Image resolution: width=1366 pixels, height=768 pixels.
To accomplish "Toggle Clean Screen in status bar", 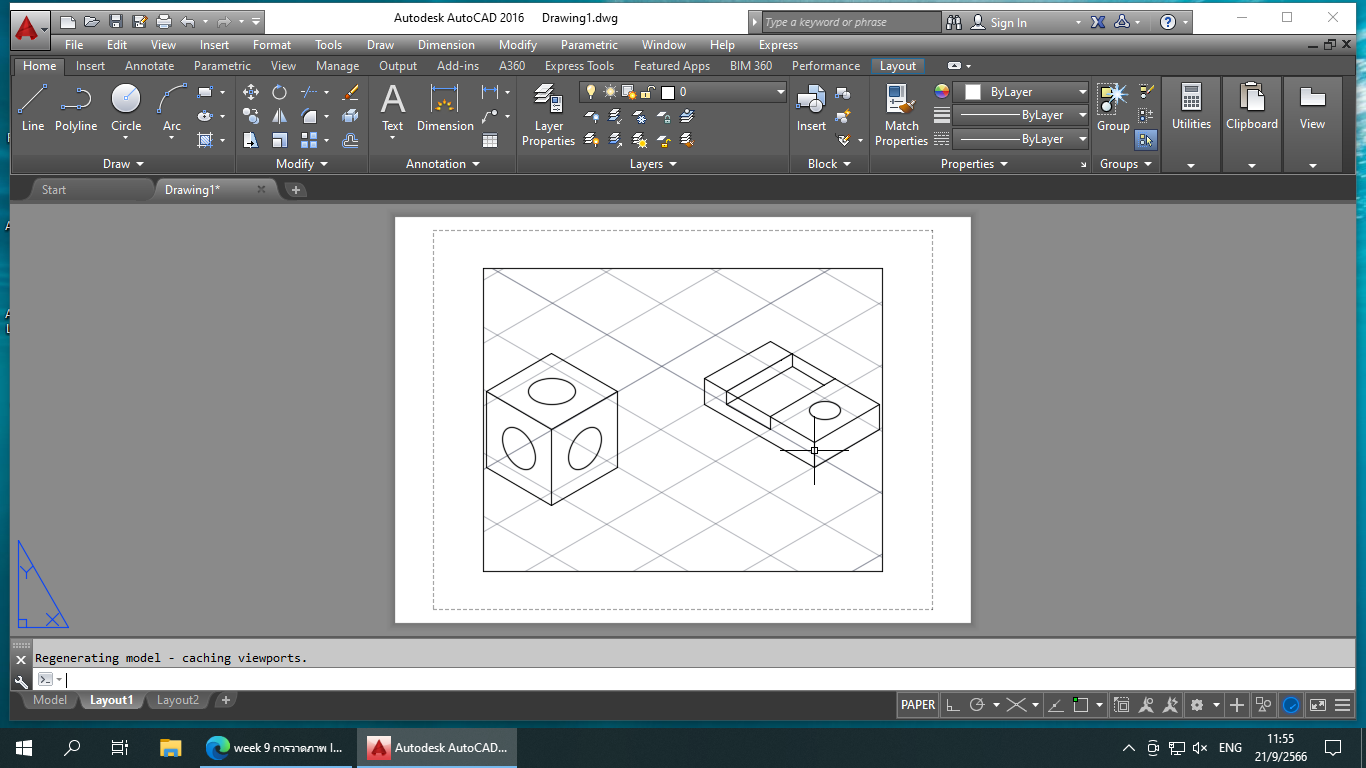I will [1317, 705].
